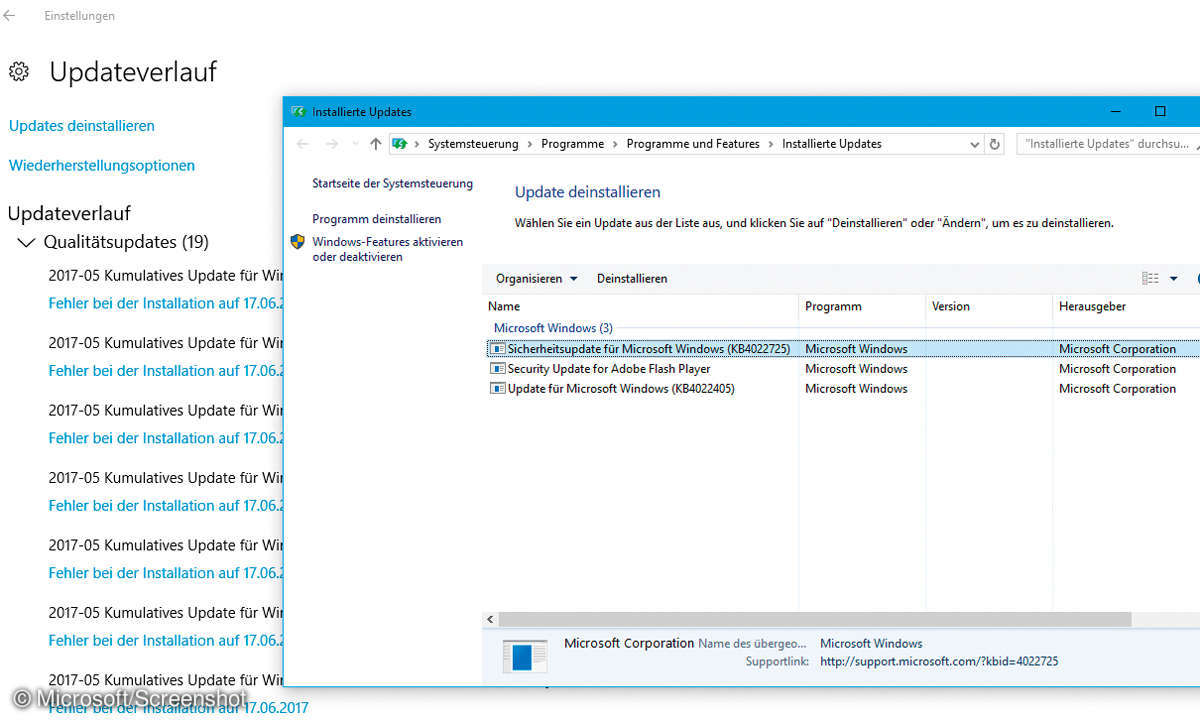Click the icon of Adobe Flash Player row

click(x=498, y=369)
